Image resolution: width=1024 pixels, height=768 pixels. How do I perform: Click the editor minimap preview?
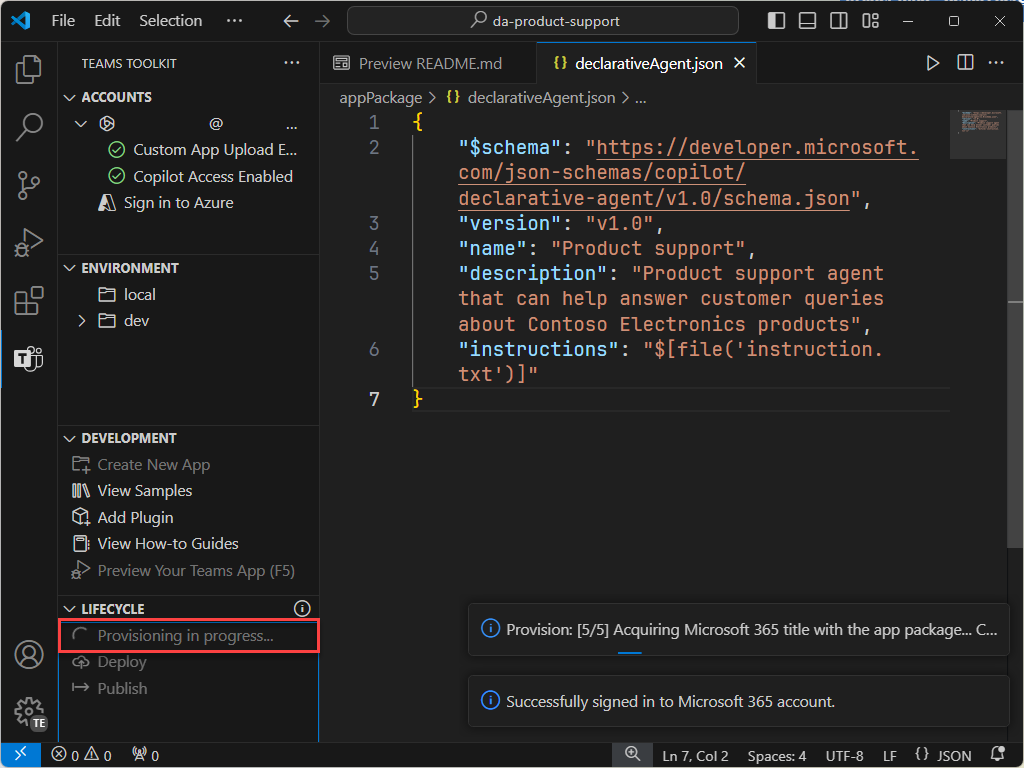pos(978,133)
